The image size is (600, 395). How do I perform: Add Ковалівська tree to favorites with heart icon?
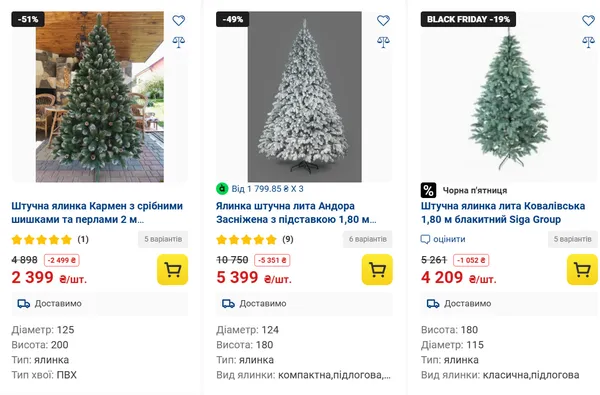(588, 20)
